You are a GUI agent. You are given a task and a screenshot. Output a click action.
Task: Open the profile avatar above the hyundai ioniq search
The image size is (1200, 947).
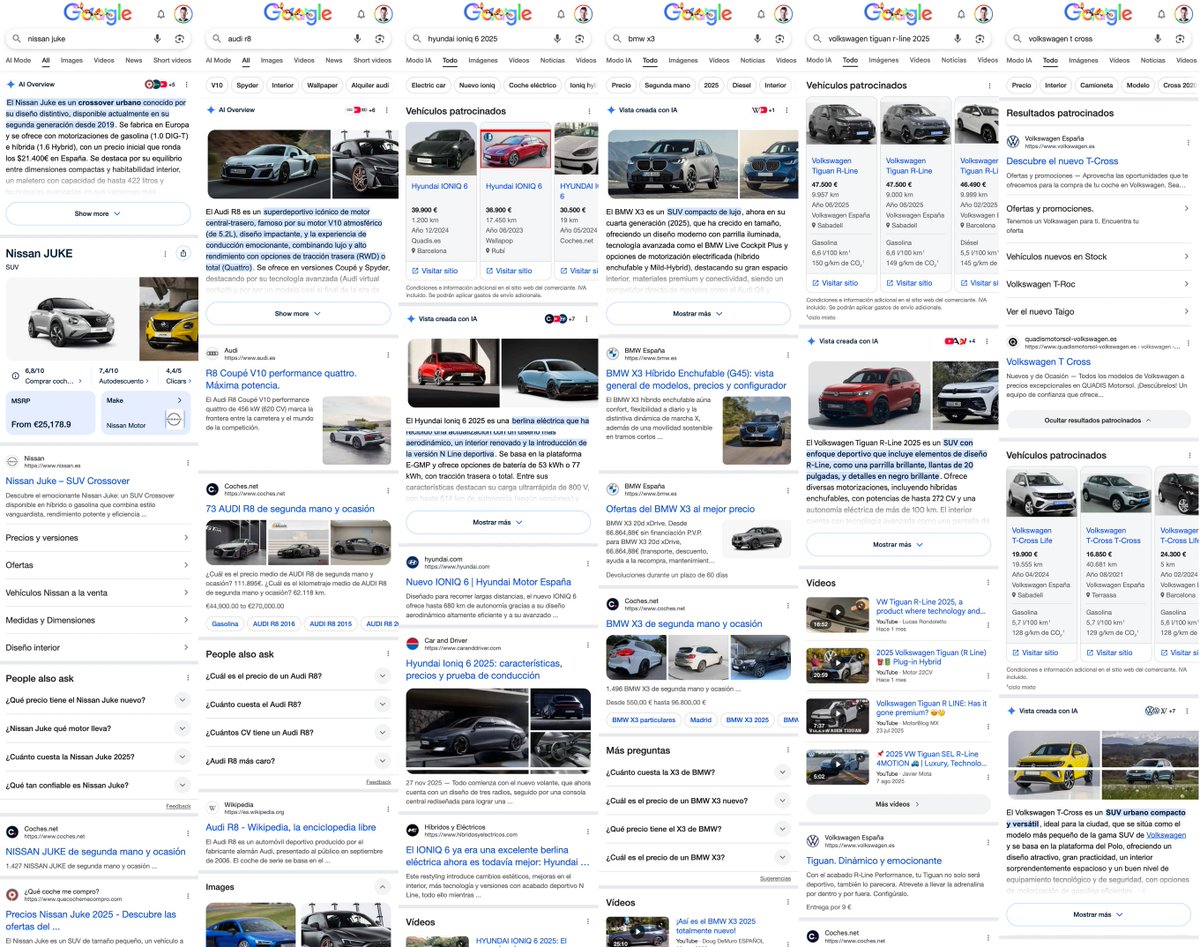pos(583,13)
